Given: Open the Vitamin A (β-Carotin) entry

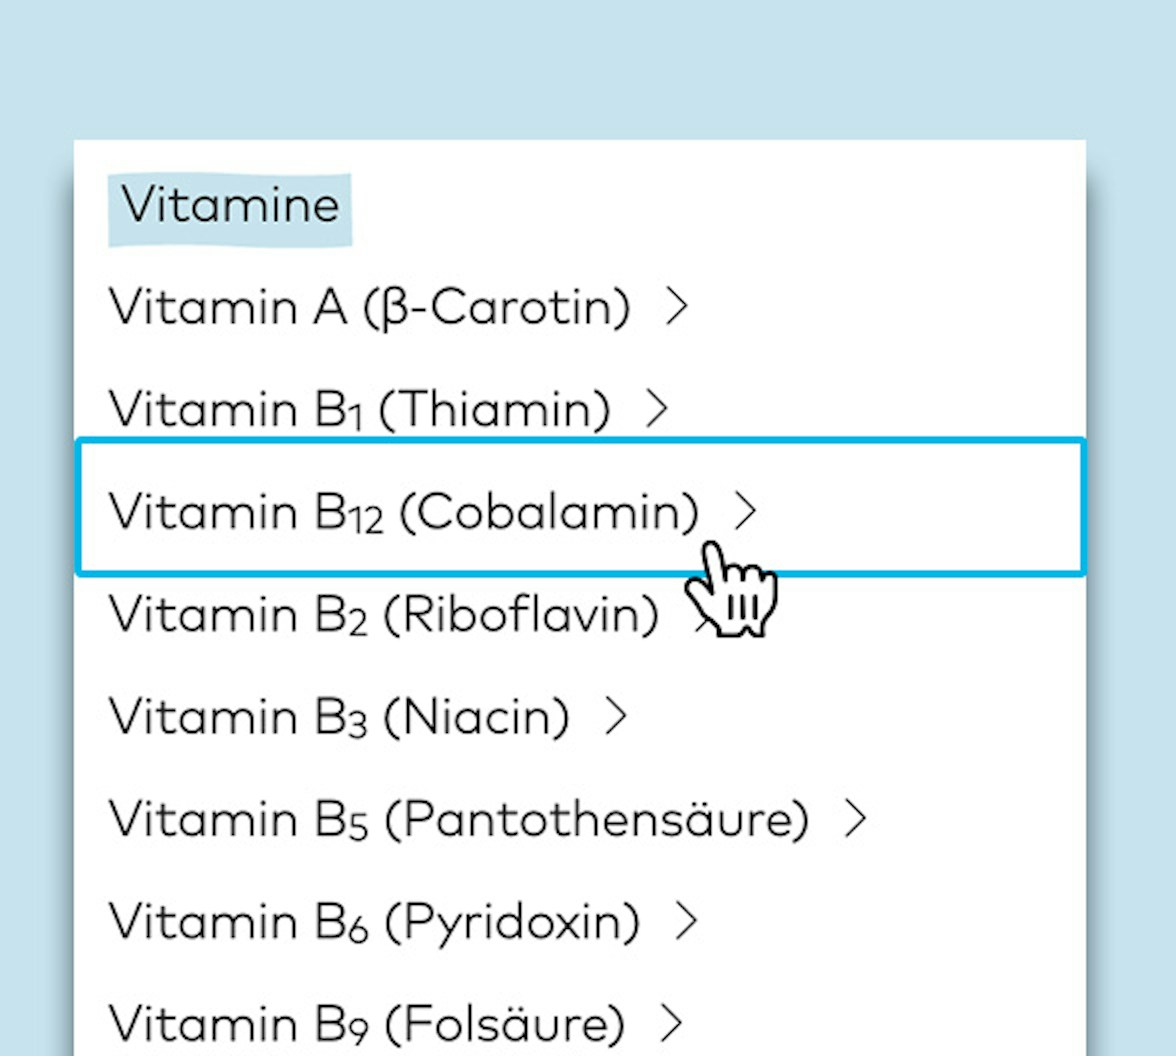Looking at the screenshot, I should (x=368, y=307).
